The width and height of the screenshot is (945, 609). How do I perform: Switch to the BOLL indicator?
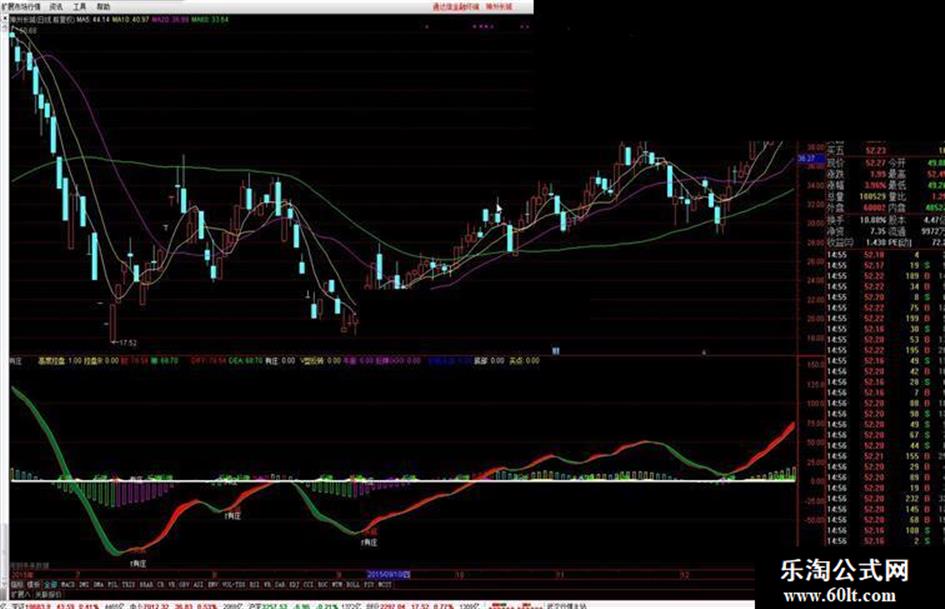[353, 585]
